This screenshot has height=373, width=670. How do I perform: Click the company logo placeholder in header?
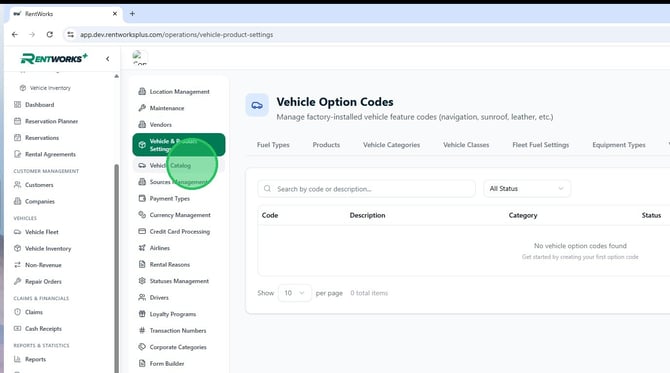[140, 58]
